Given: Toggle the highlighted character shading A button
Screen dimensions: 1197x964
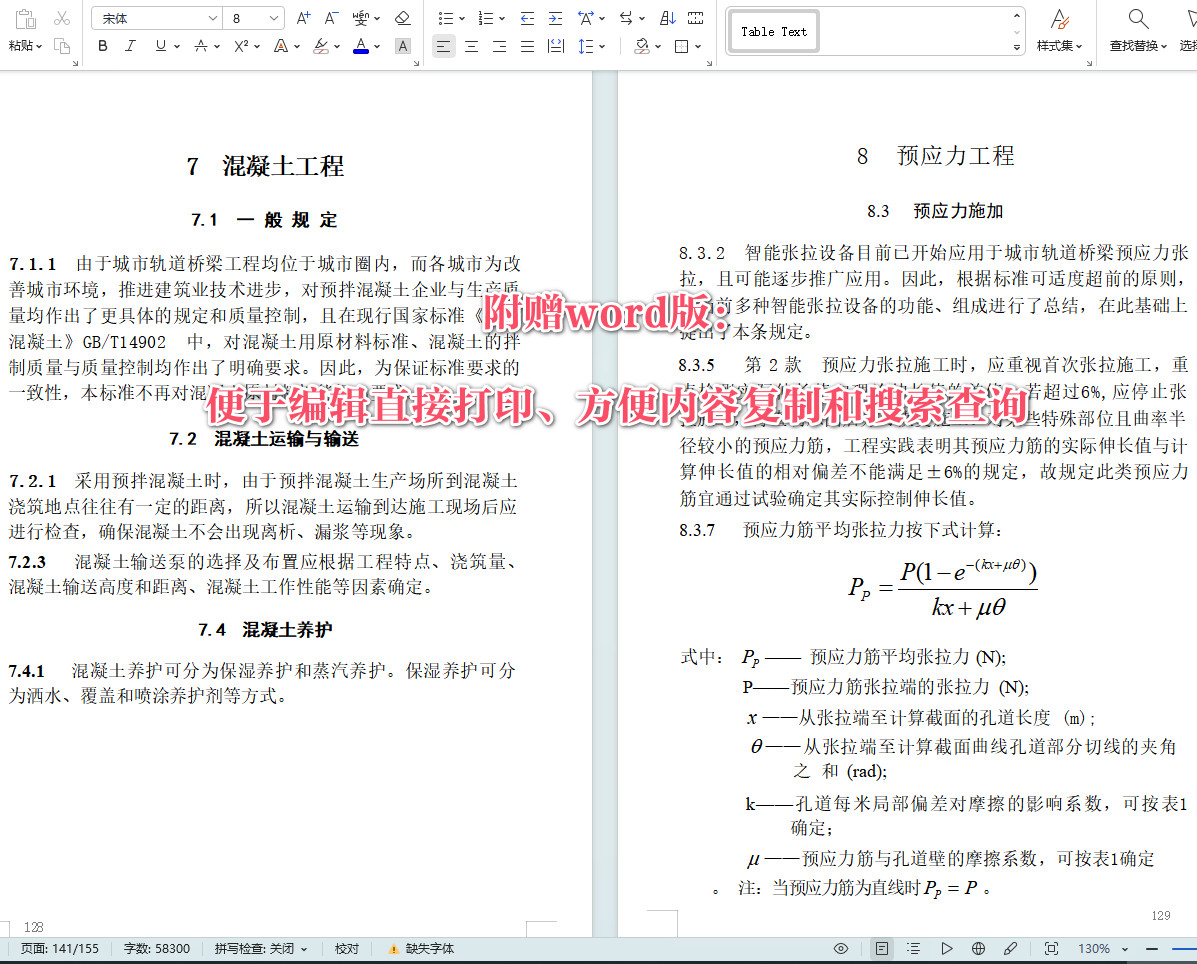Looking at the screenshot, I should pos(402,46).
